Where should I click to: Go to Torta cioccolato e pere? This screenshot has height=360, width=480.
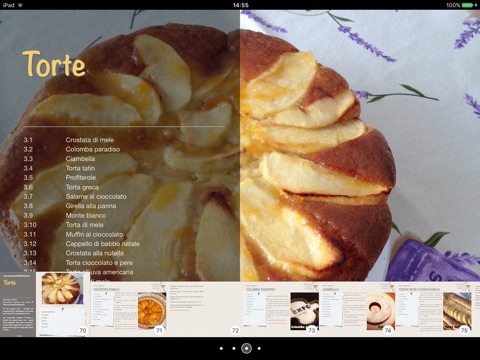(x=99, y=263)
